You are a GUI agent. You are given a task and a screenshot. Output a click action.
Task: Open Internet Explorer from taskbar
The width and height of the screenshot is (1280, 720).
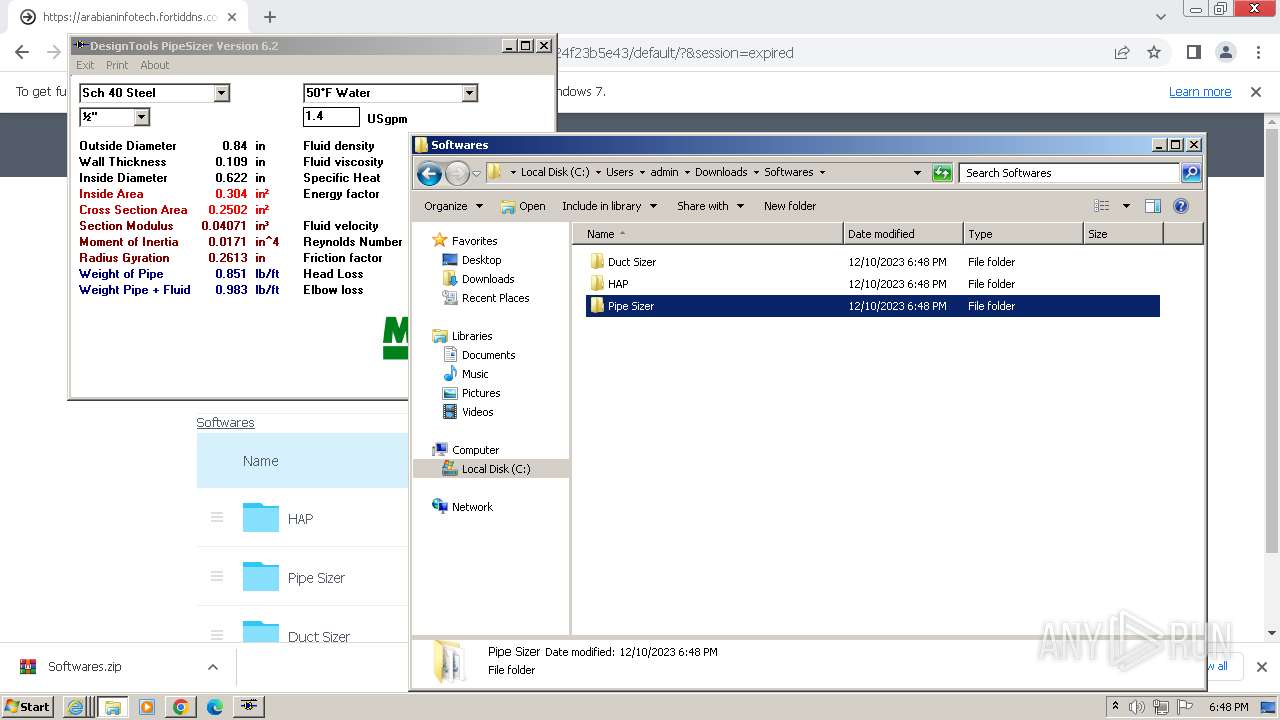(x=76, y=707)
